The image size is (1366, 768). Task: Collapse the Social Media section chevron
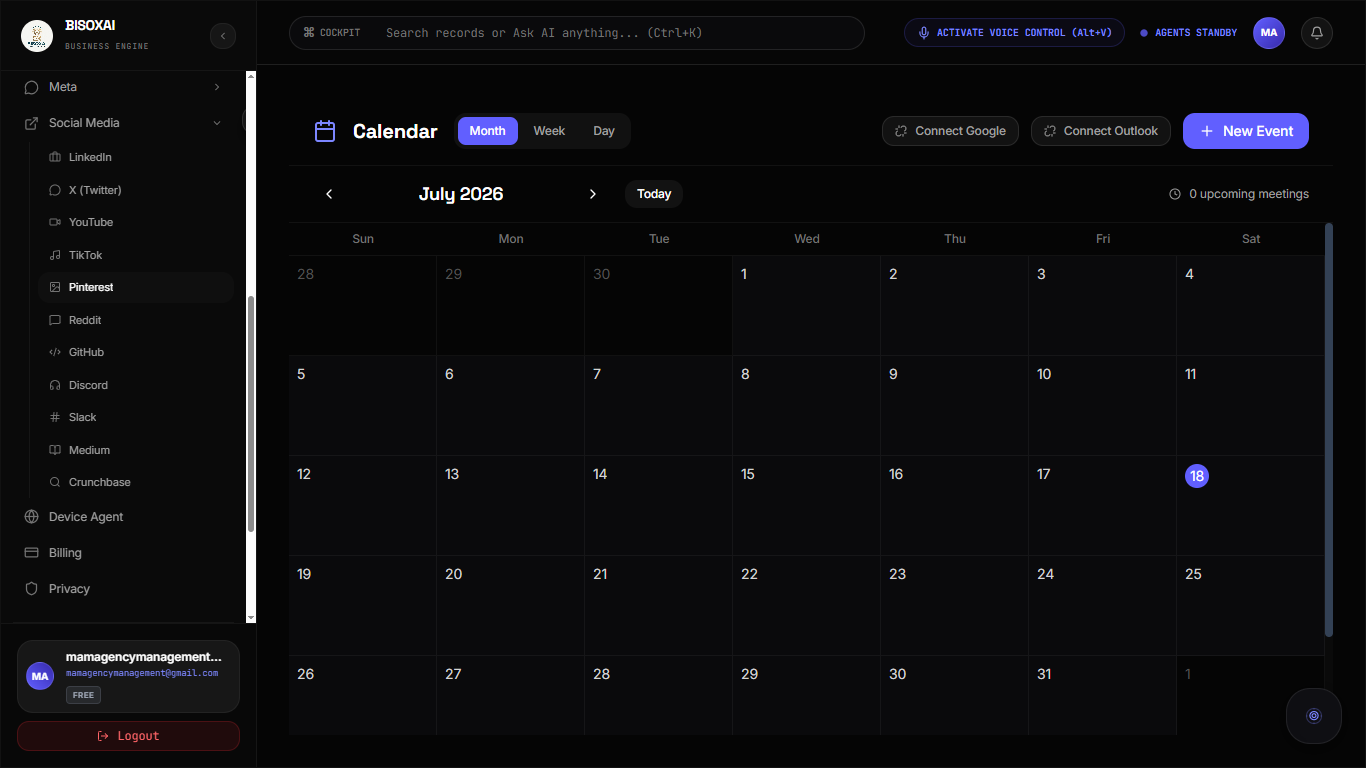pyautogui.click(x=217, y=123)
